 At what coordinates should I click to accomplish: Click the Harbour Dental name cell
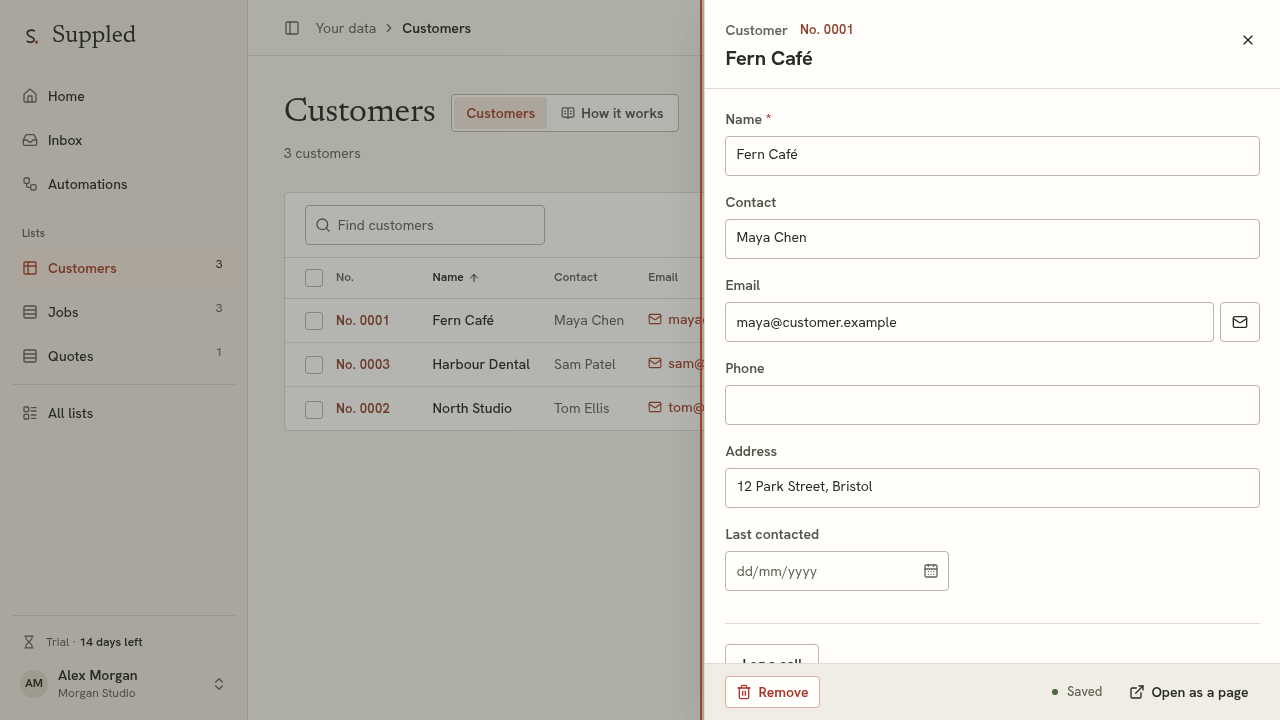coord(481,364)
